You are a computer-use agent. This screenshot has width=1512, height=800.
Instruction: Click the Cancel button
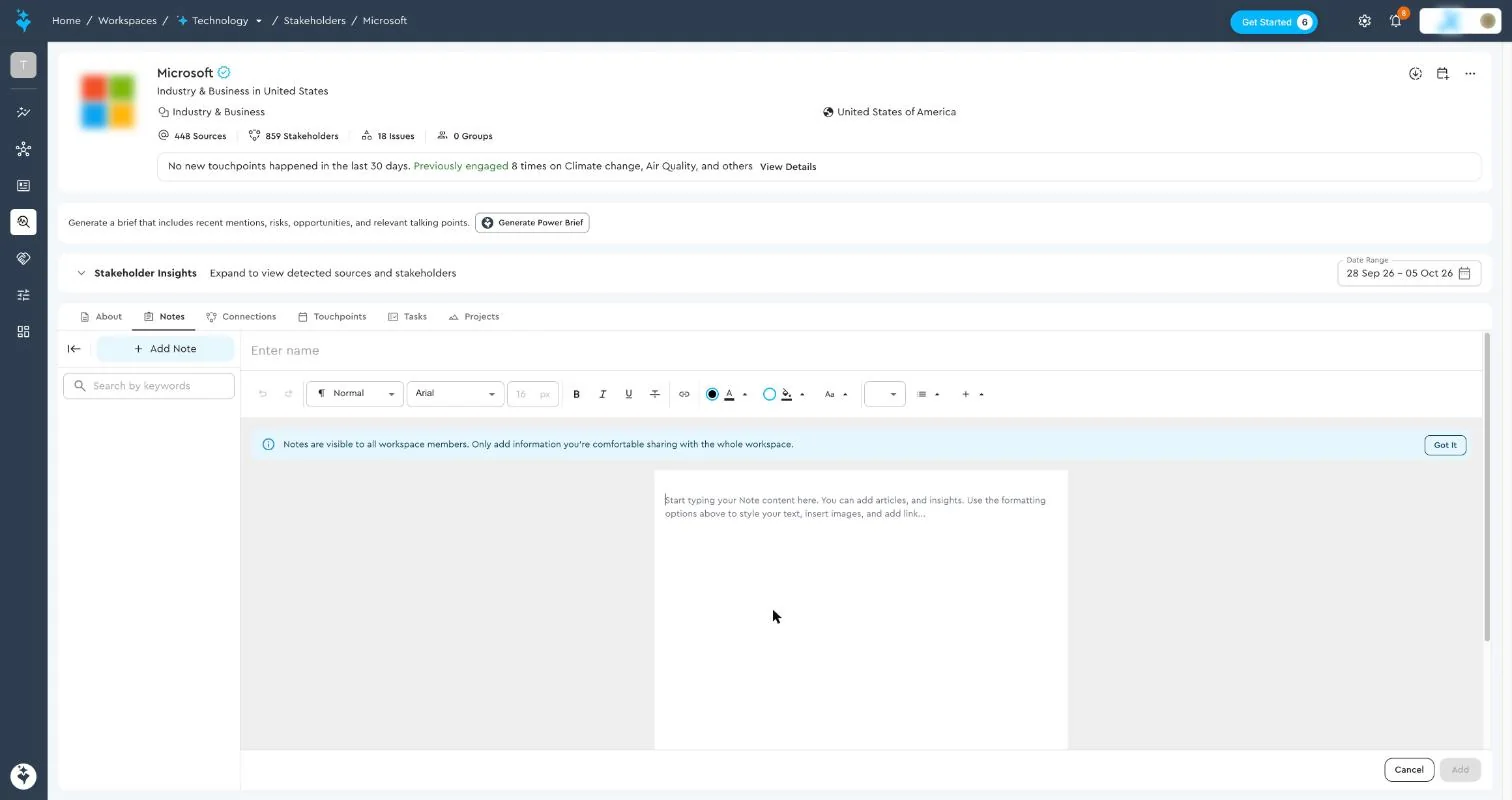pyautogui.click(x=1409, y=770)
